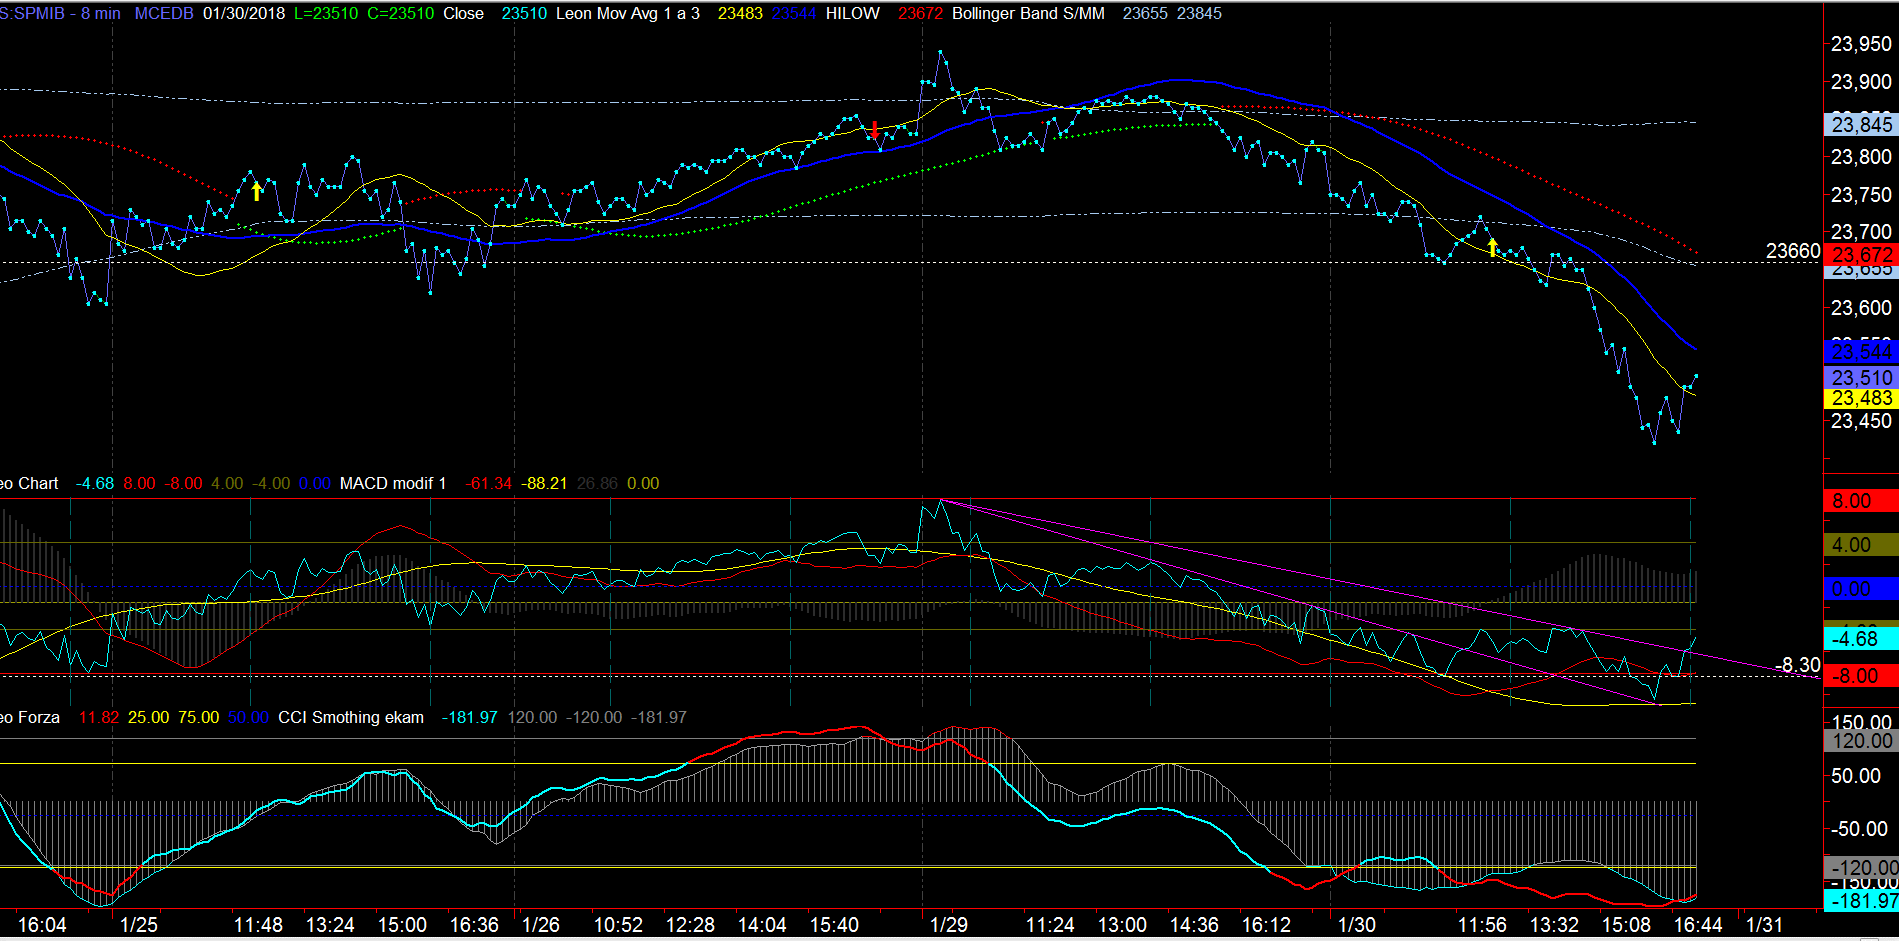Select the cyan -4.68 axis value tag
The image size is (1899, 941).
1861,639
